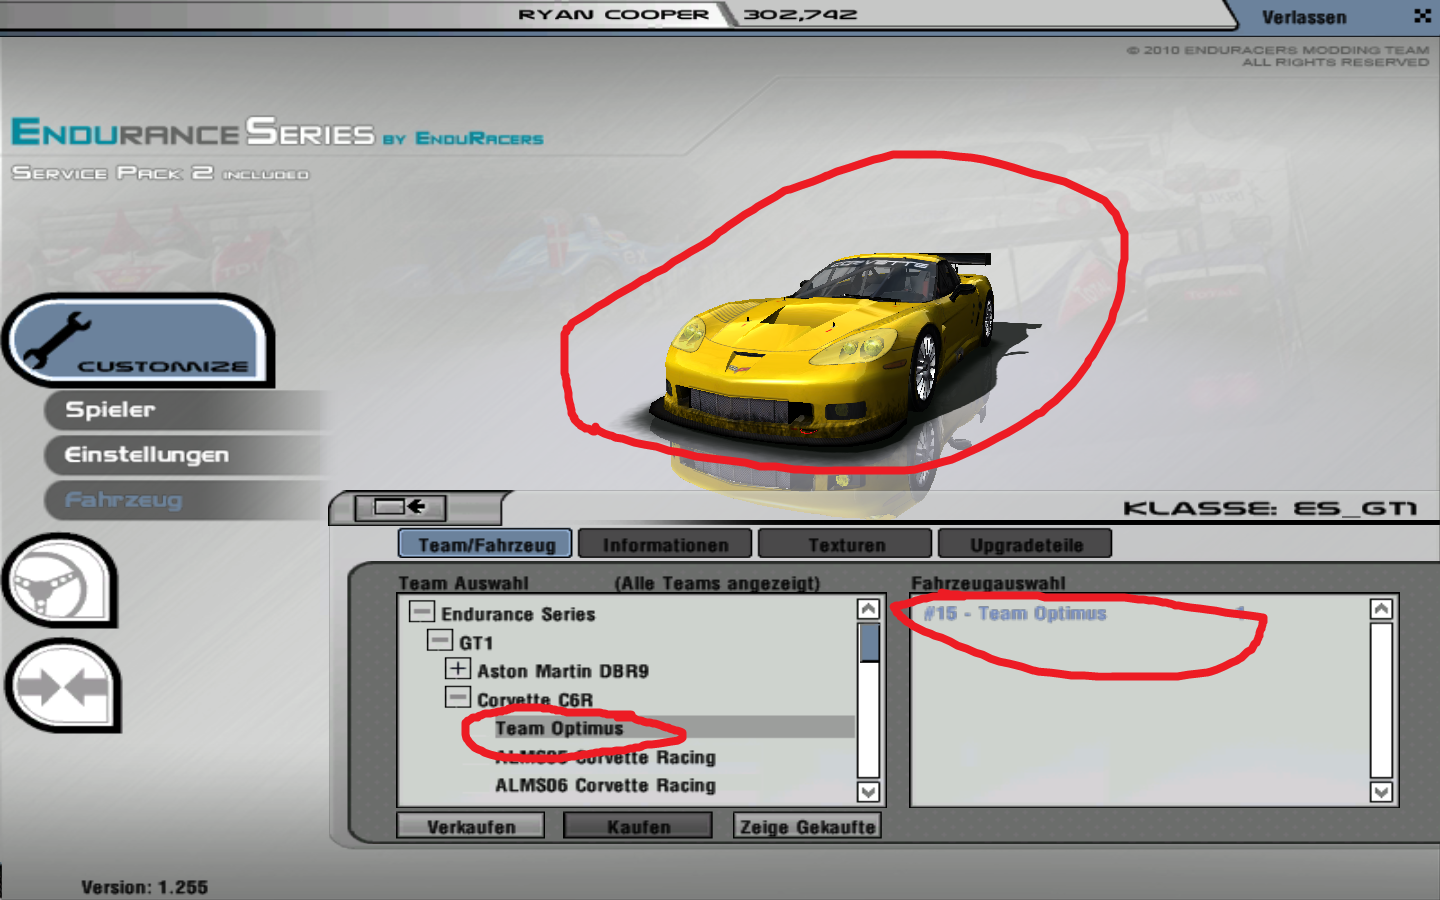Open the steering wheel race menu
Viewport: 1440px width, 900px height.
point(58,582)
